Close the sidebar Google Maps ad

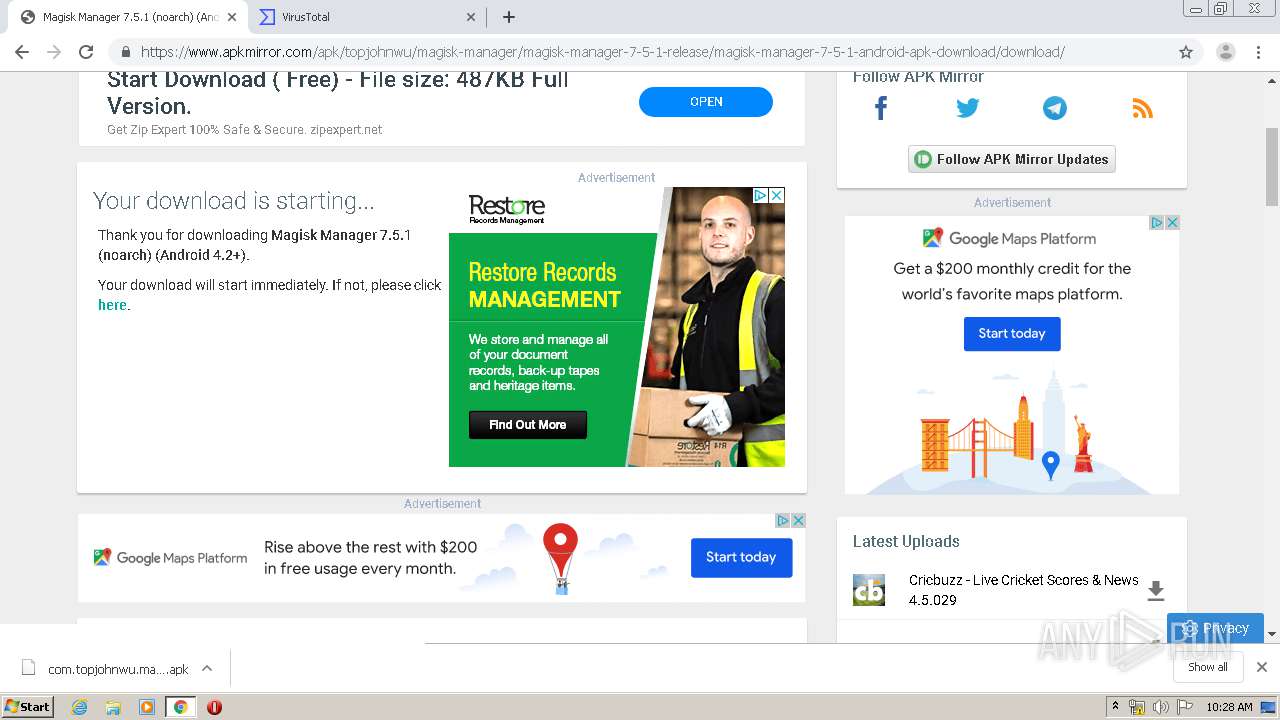1172,222
